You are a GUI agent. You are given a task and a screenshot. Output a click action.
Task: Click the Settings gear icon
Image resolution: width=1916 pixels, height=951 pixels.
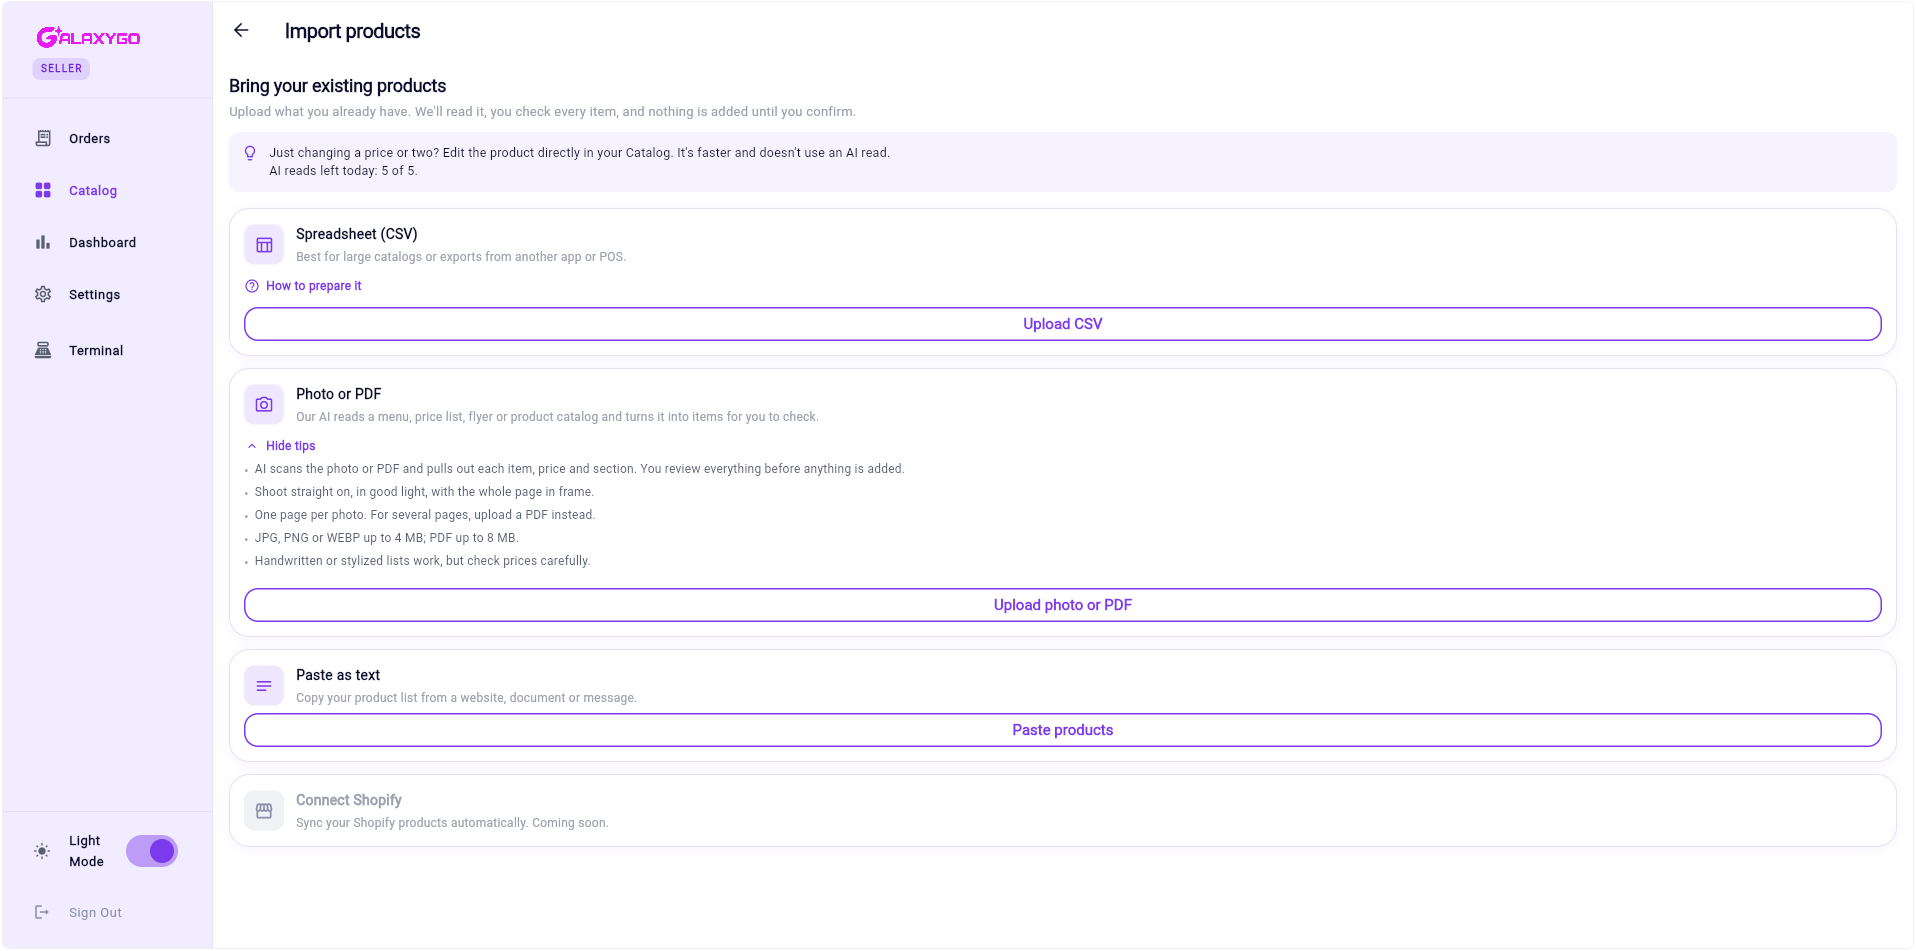click(43, 294)
